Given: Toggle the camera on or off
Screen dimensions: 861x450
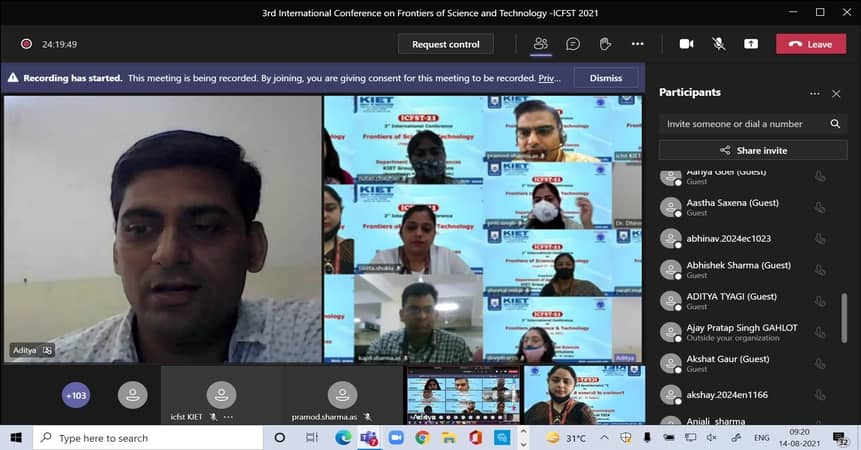Looking at the screenshot, I should coord(686,44).
